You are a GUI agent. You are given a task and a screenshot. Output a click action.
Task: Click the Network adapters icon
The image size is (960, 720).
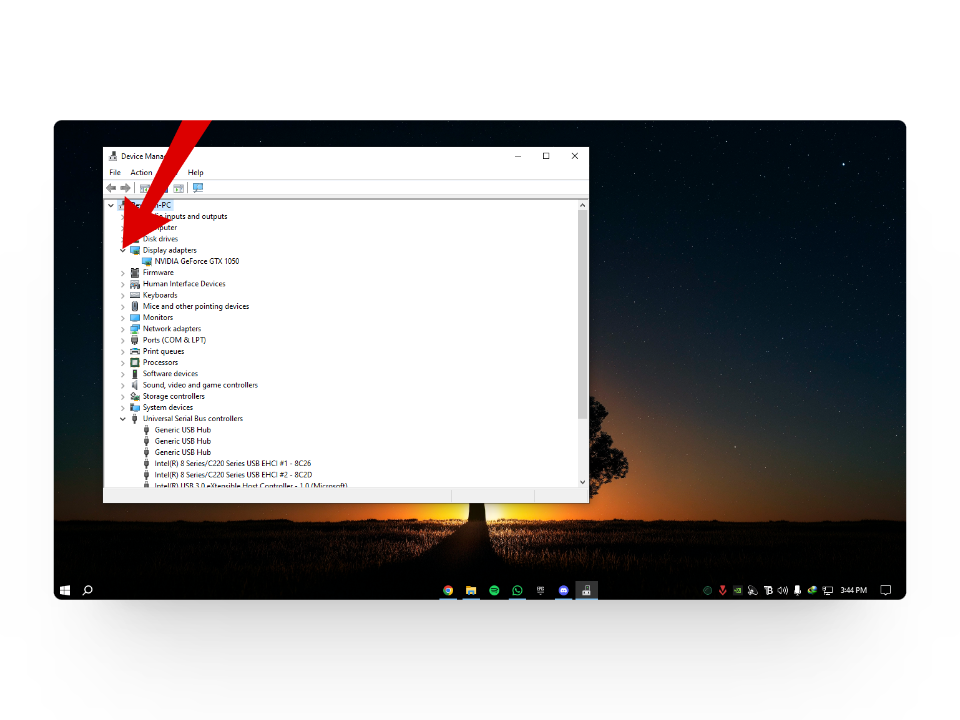tap(135, 329)
